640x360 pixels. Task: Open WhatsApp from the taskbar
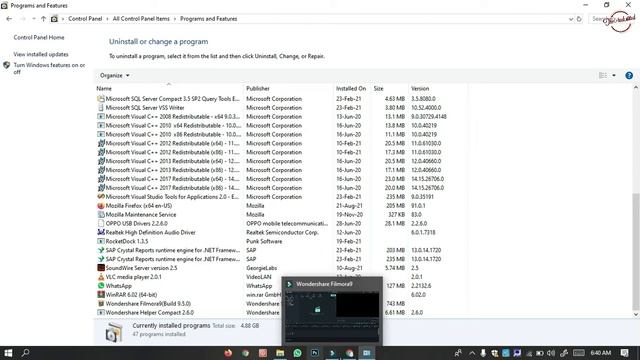(298, 353)
